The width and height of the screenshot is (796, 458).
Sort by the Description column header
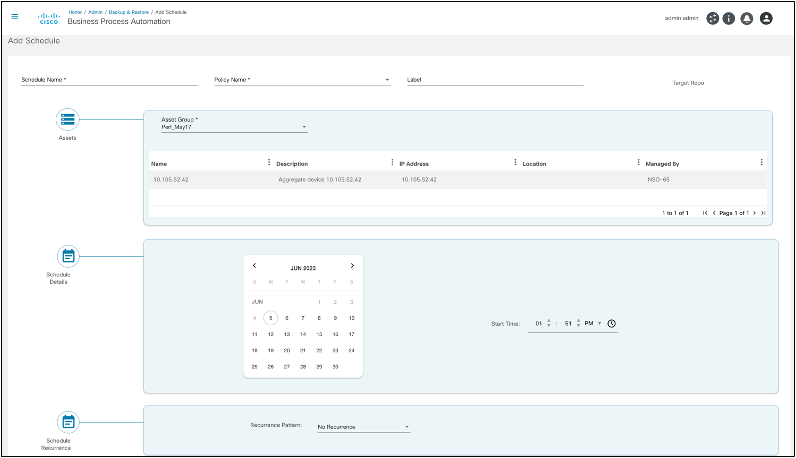(292, 164)
